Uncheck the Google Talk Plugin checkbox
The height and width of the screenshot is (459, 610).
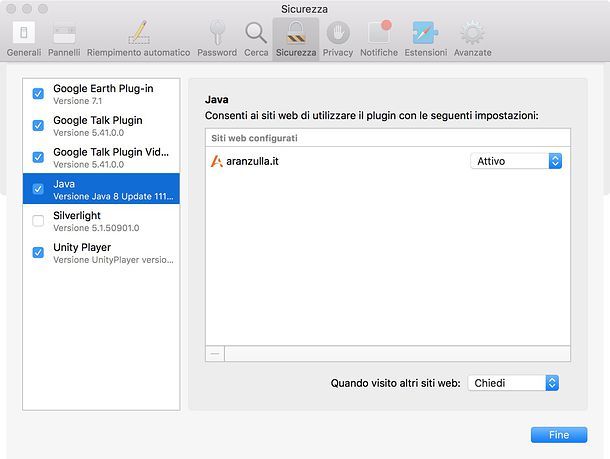[x=38, y=126]
